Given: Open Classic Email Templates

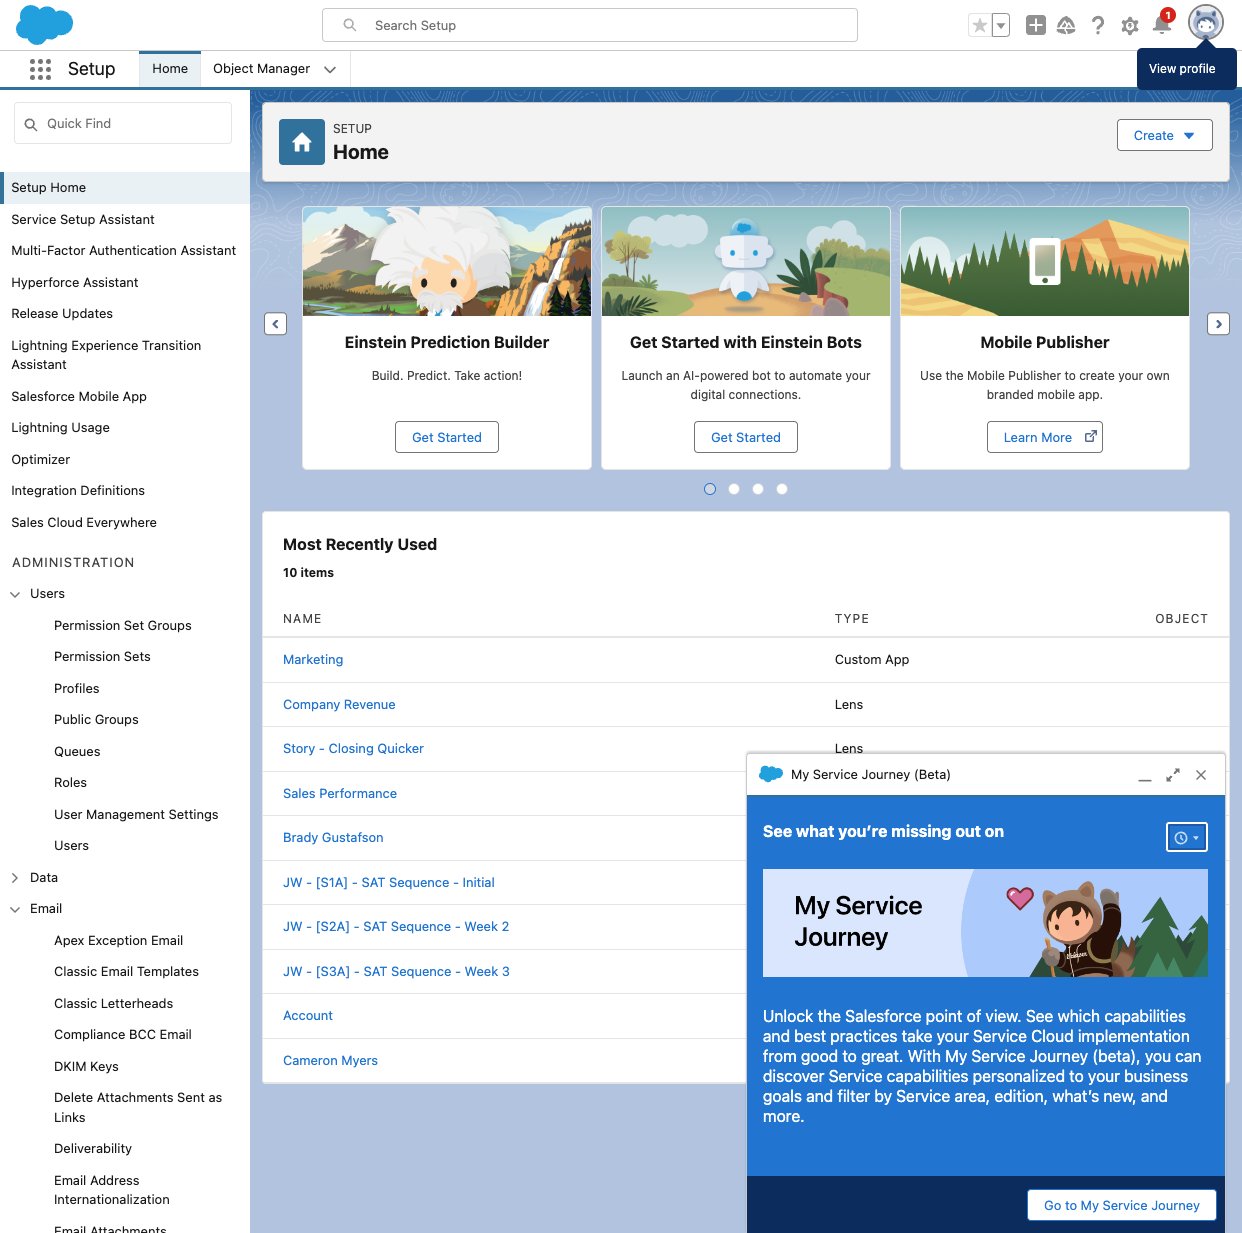Looking at the screenshot, I should pyautogui.click(x=126, y=972).
